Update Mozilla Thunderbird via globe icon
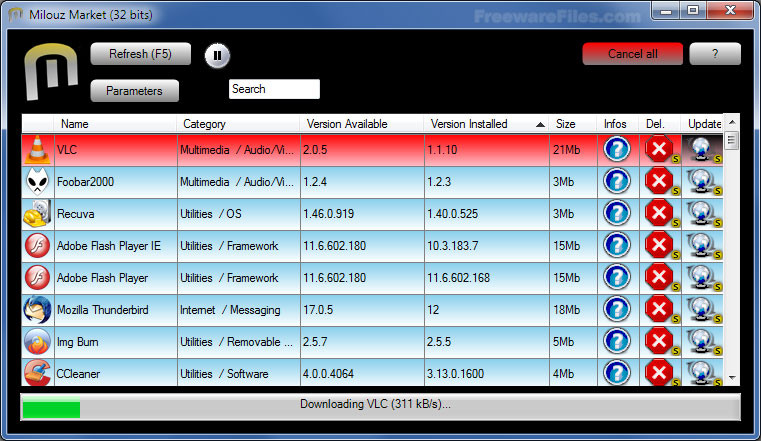 pyautogui.click(x=702, y=310)
